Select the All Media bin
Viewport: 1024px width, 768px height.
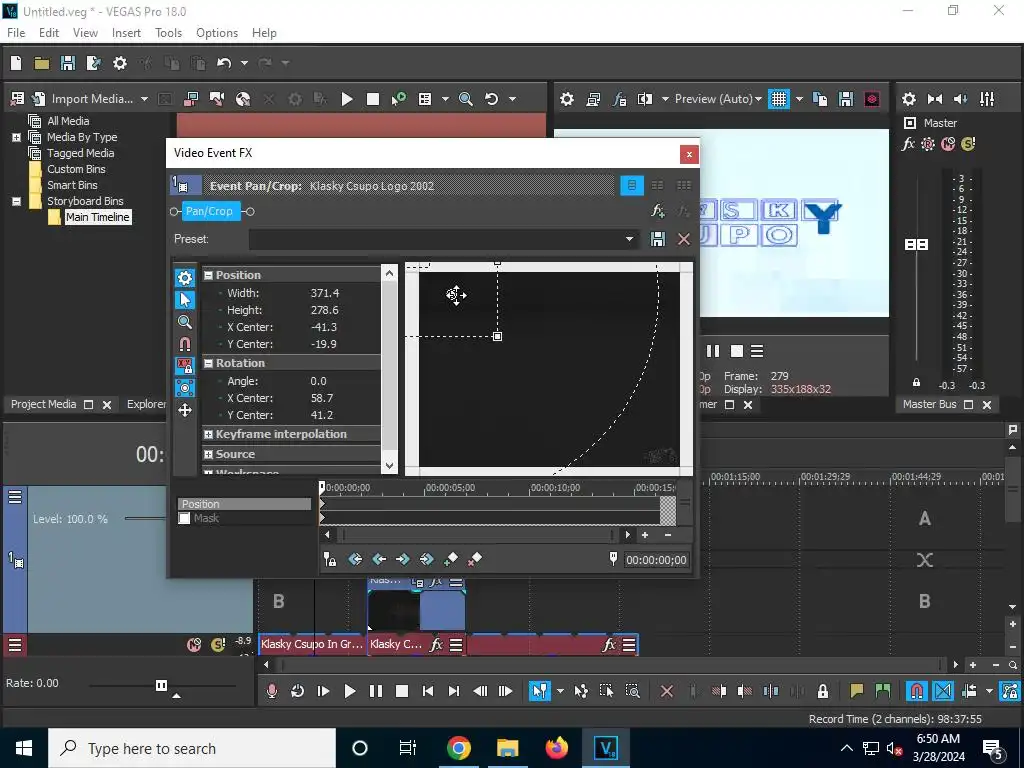(68, 121)
